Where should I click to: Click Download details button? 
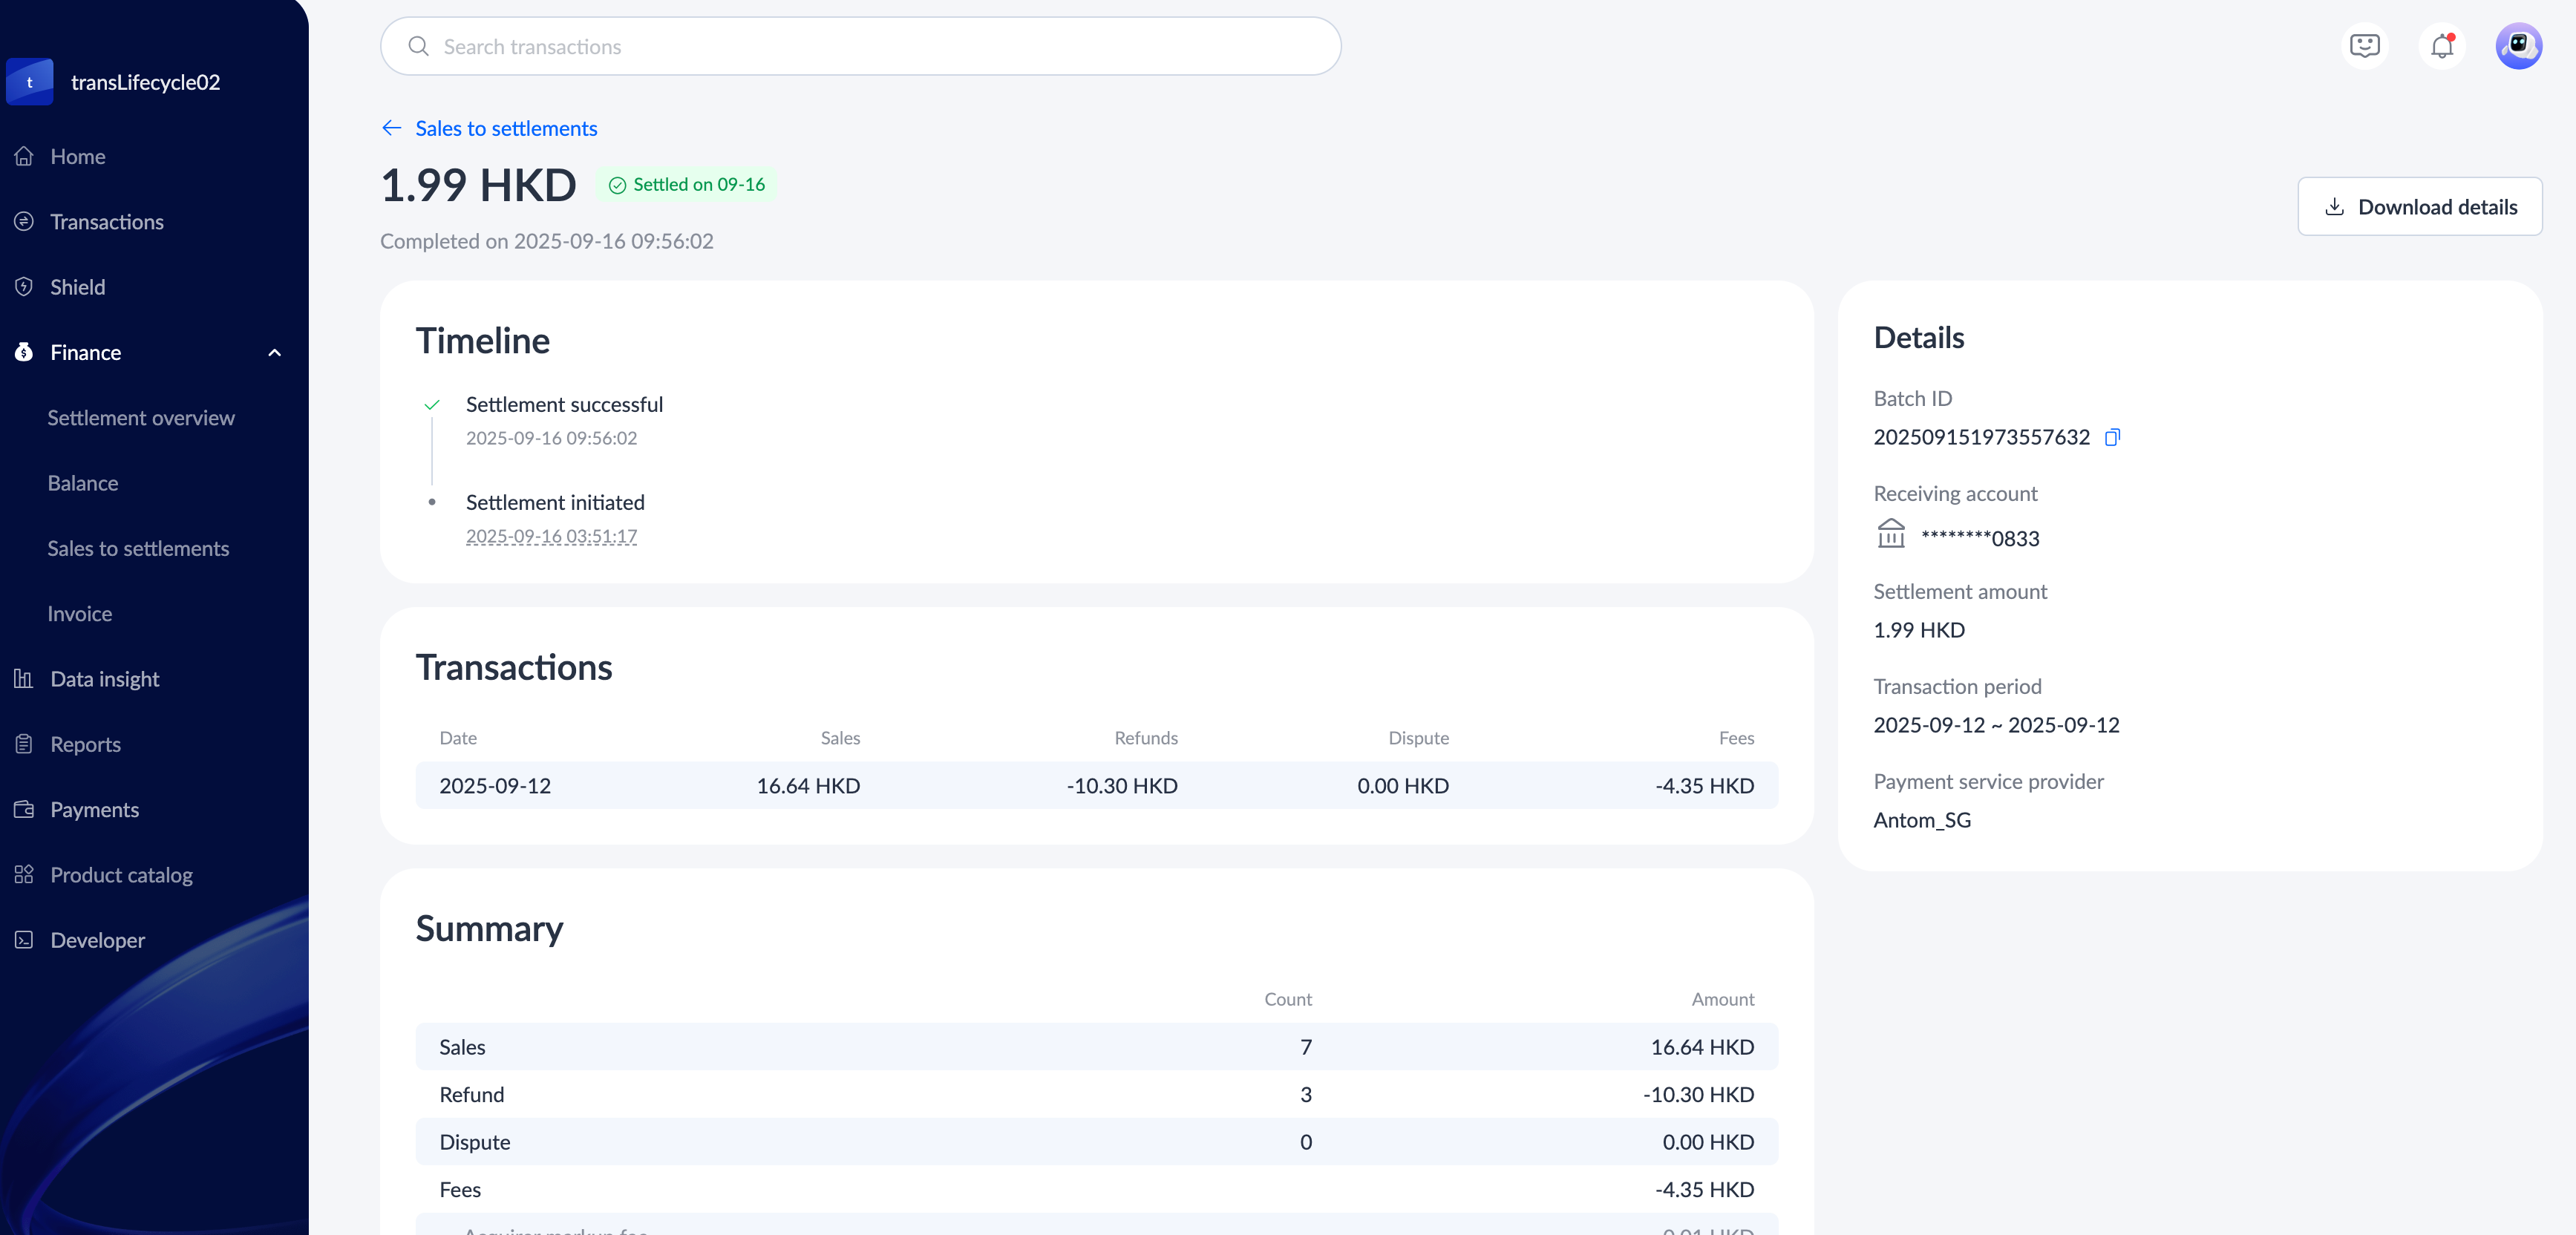pyautogui.click(x=2419, y=207)
